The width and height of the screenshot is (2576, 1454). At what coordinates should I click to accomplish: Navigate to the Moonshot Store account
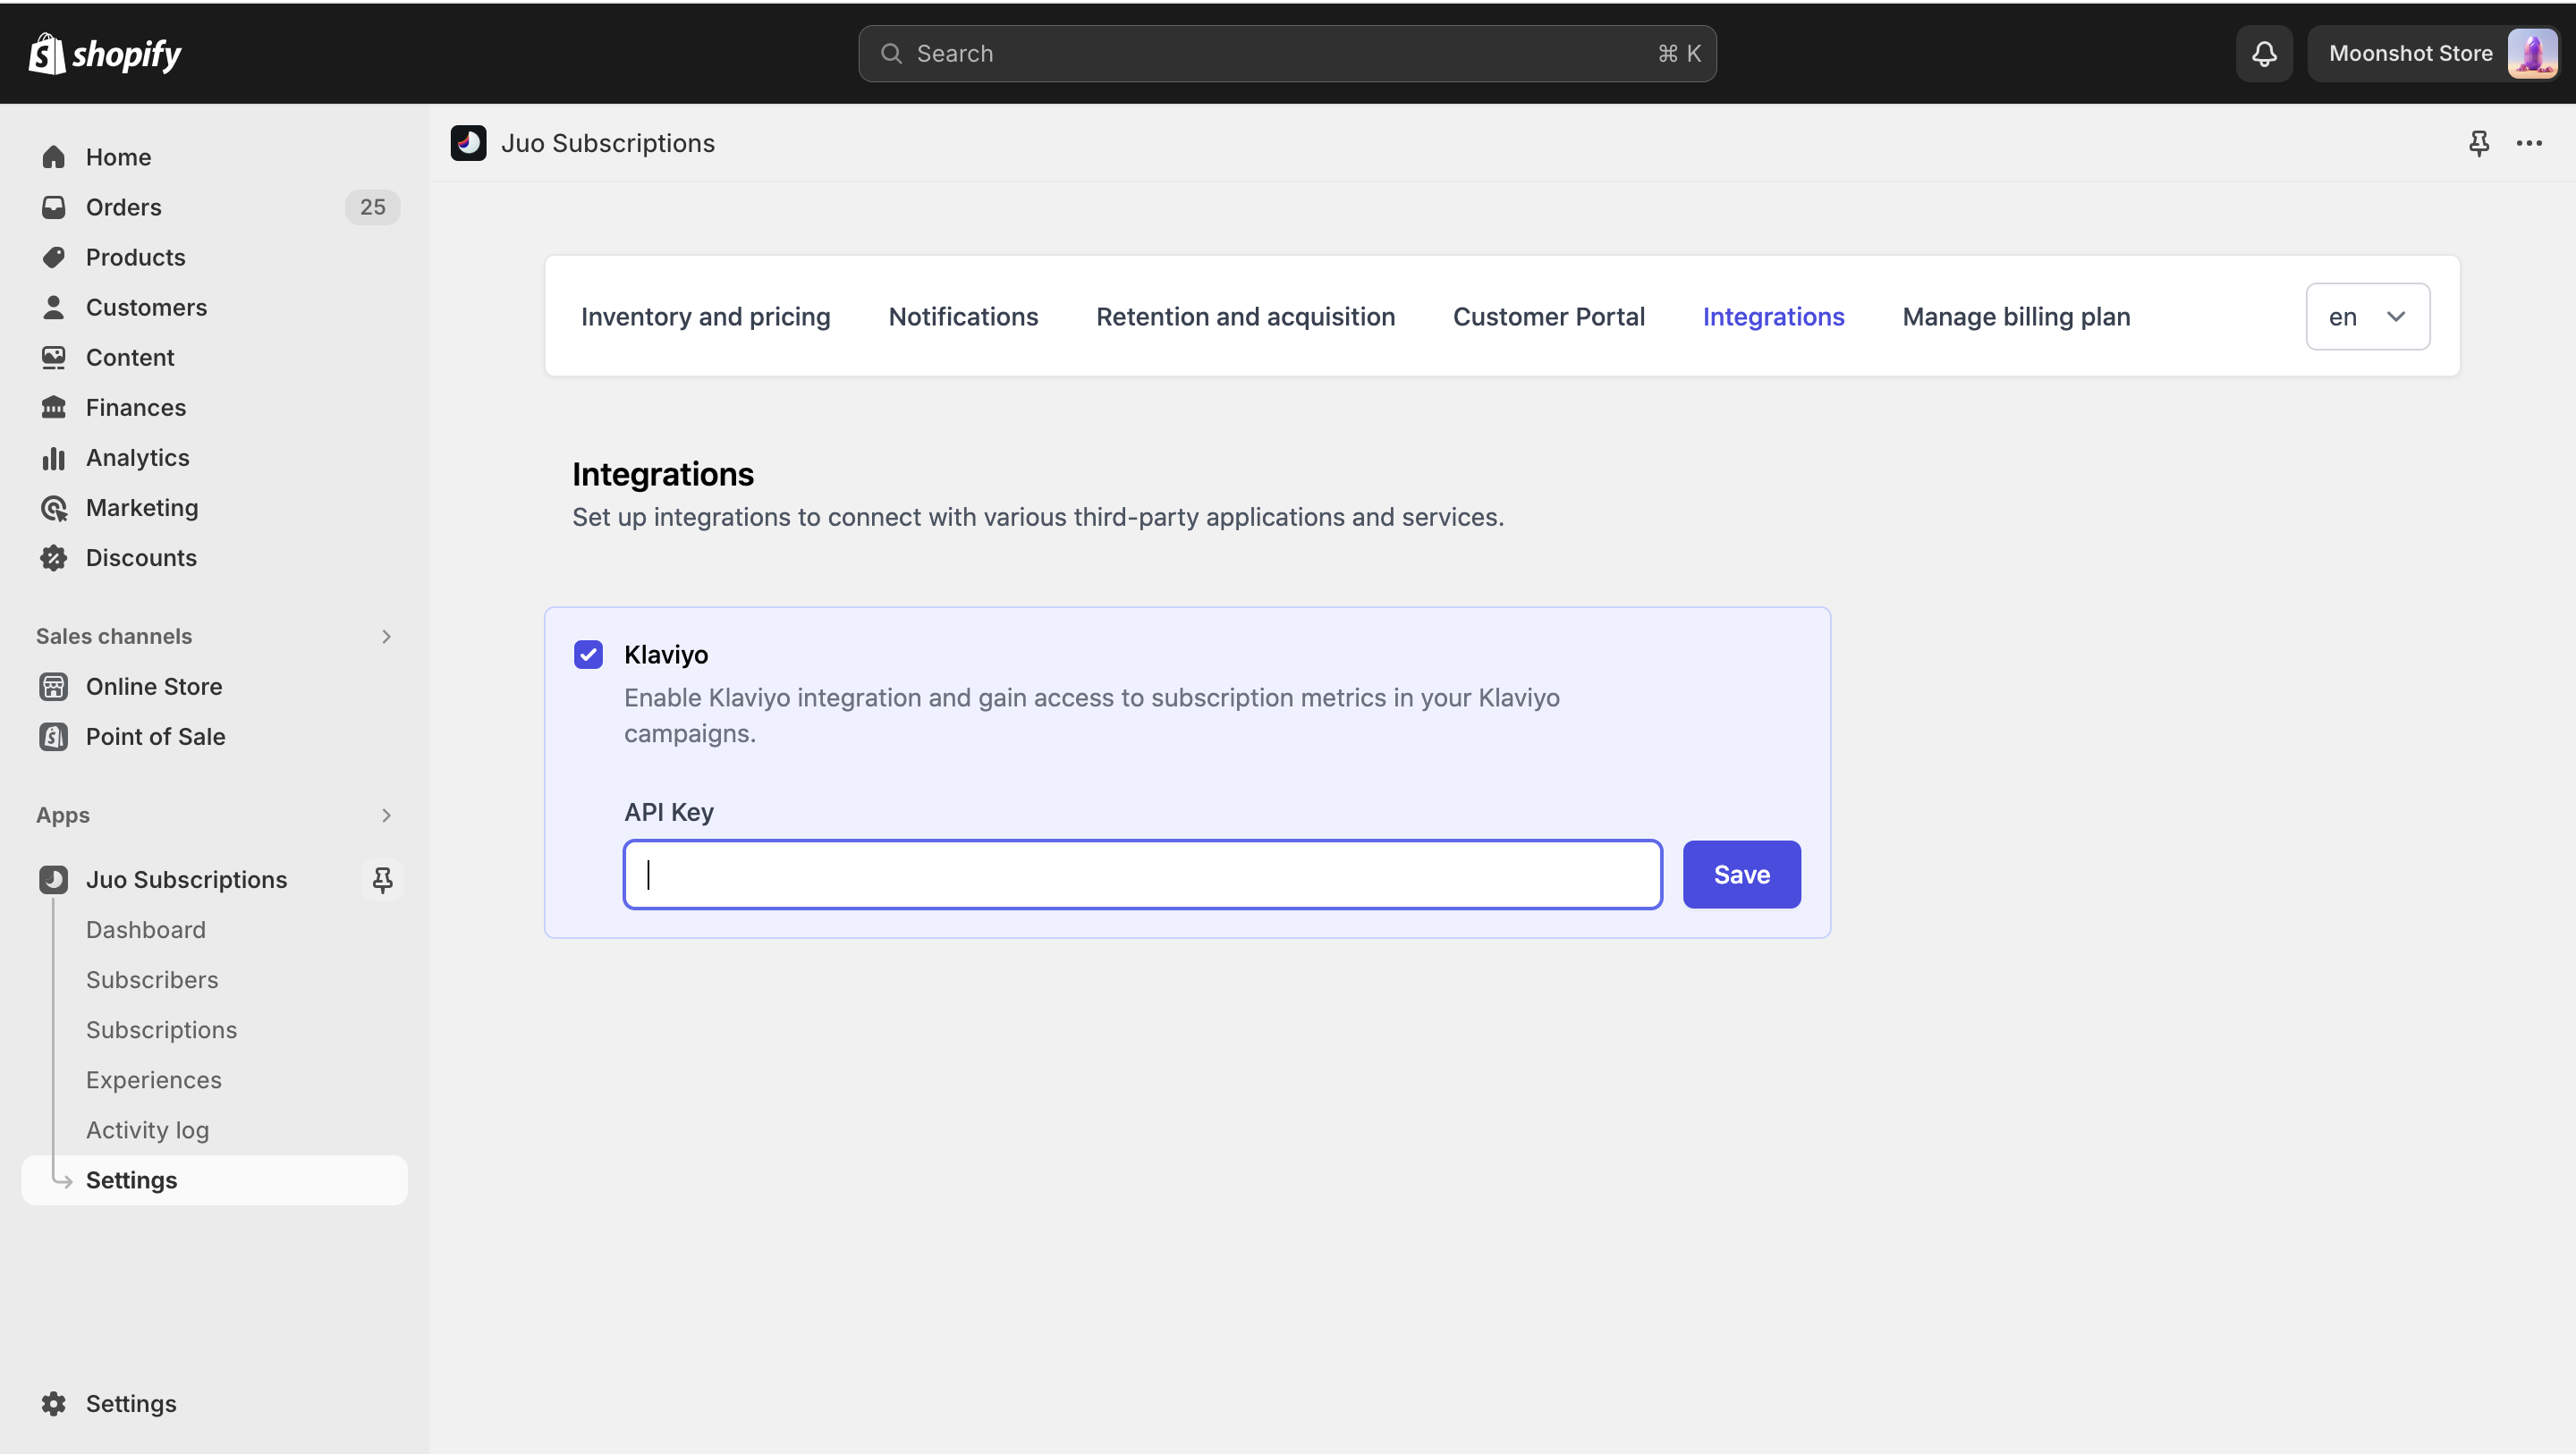pyautogui.click(x=2433, y=53)
